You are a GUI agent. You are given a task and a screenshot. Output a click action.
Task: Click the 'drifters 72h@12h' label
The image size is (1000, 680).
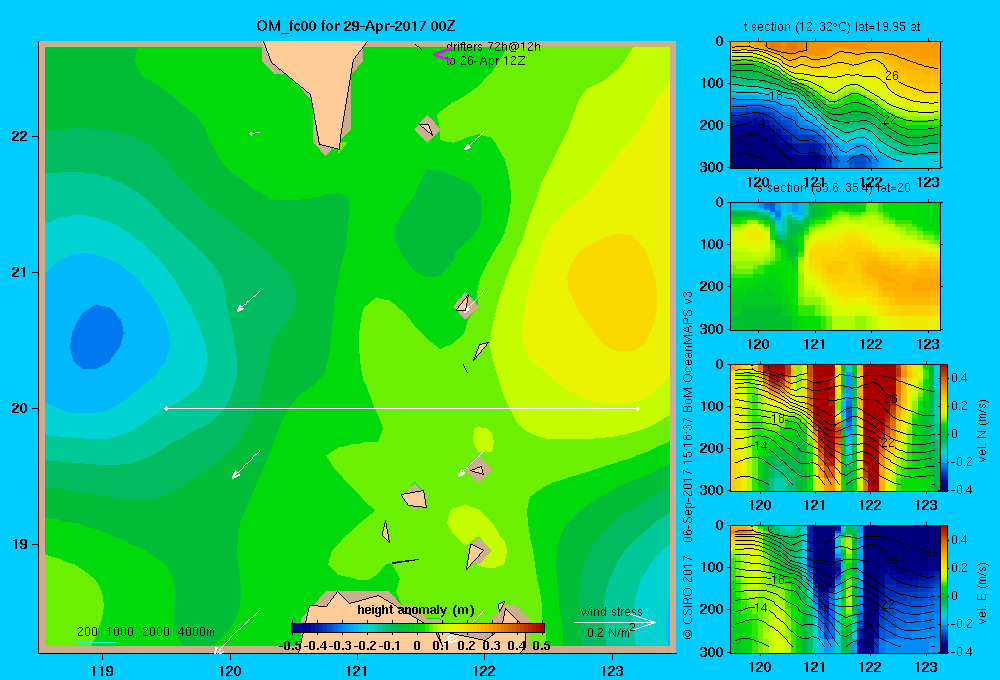(x=493, y=47)
